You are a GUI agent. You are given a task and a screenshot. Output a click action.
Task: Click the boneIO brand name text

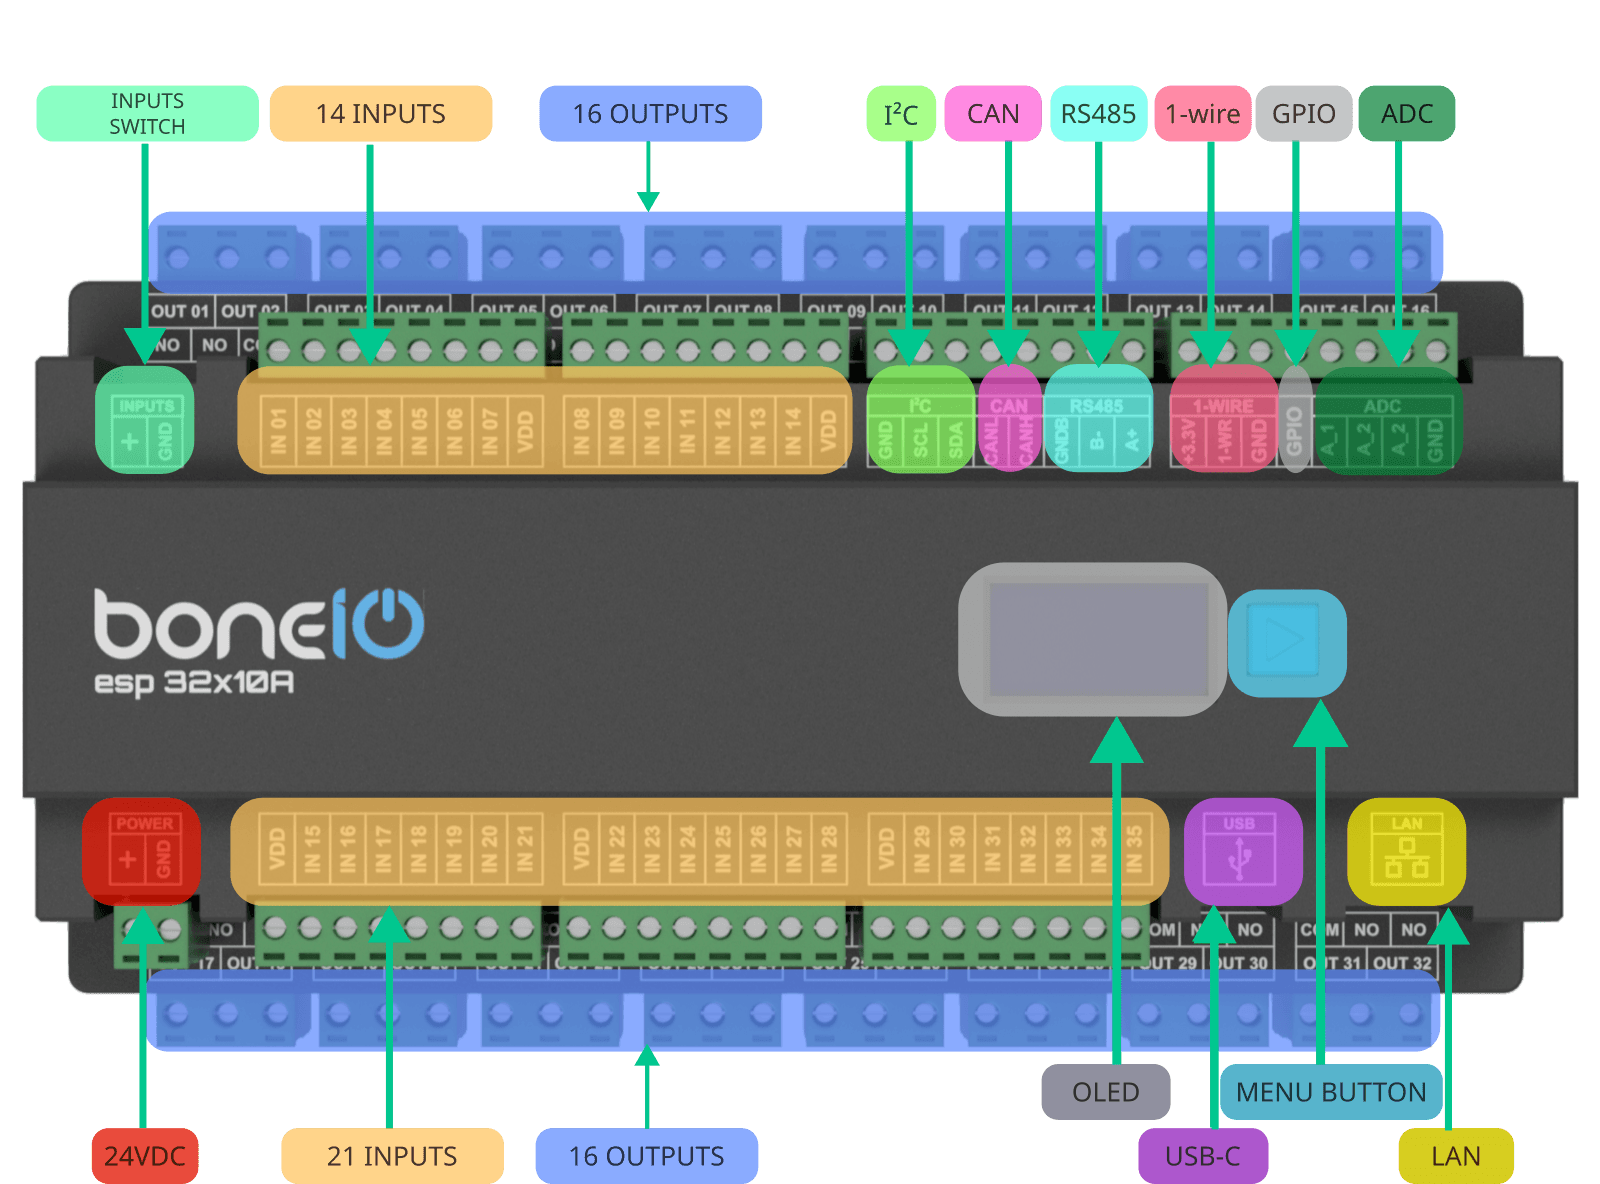point(260,624)
